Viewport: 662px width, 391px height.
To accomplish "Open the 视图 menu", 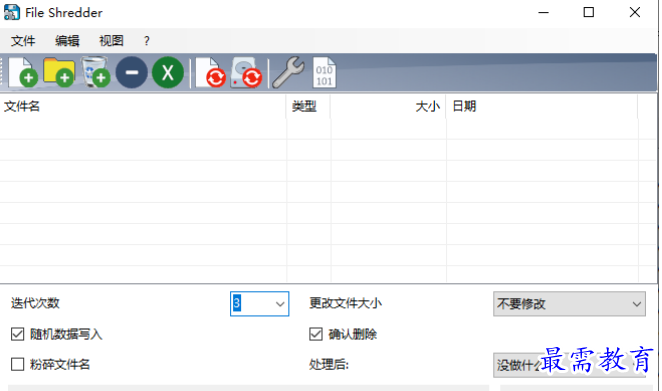I will pyautogui.click(x=111, y=41).
